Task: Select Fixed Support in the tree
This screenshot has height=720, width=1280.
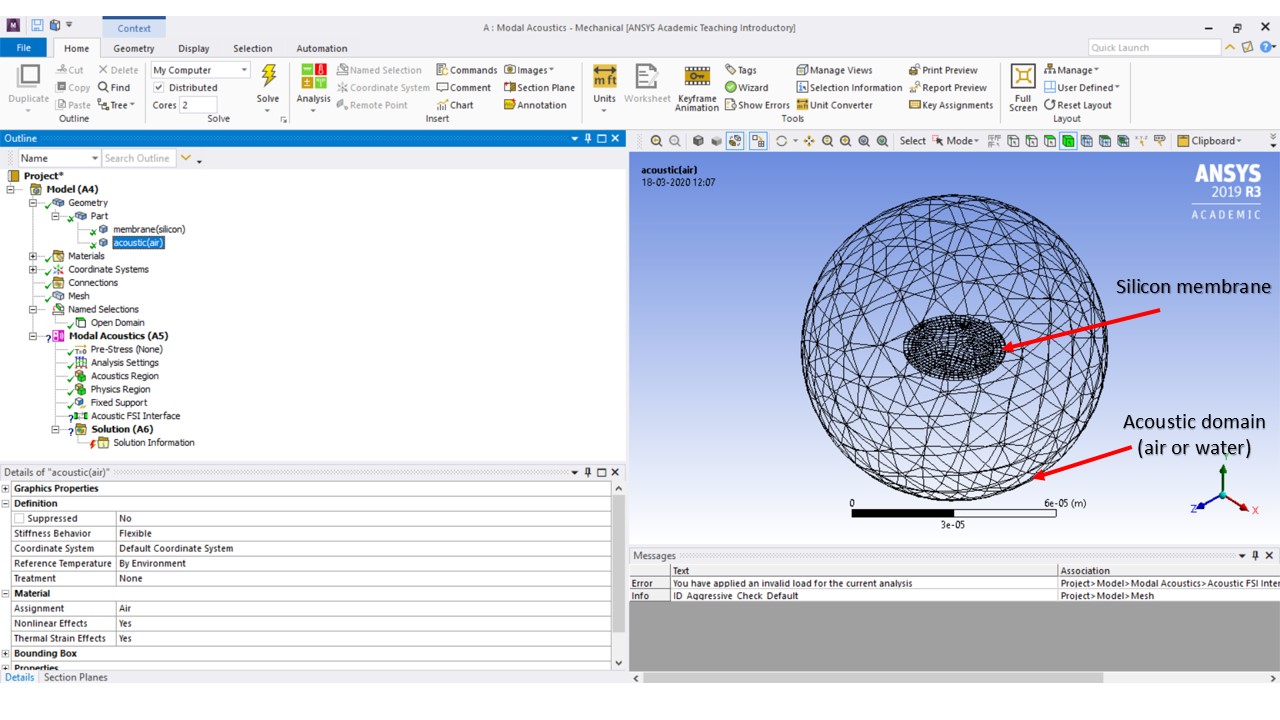Action: click(118, 403)
